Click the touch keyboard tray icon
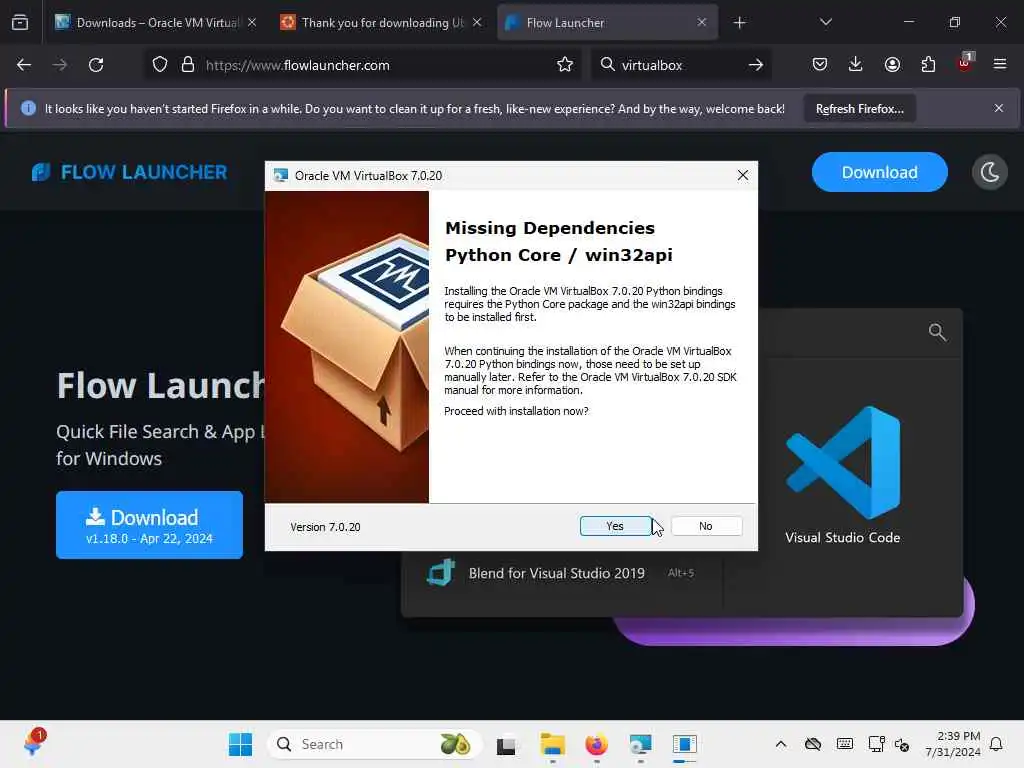 (x=844, y=744)
